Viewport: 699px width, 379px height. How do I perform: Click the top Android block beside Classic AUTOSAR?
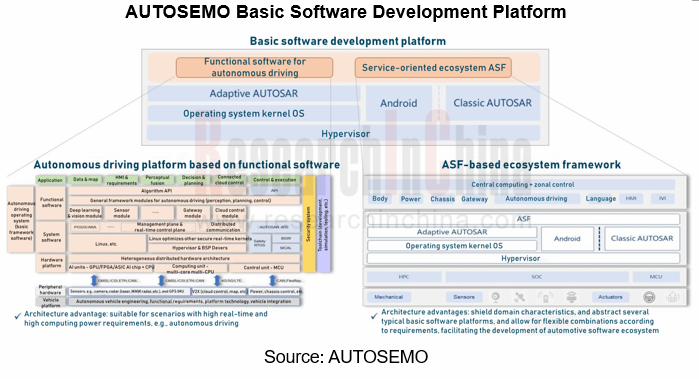[x=399, y=103]
